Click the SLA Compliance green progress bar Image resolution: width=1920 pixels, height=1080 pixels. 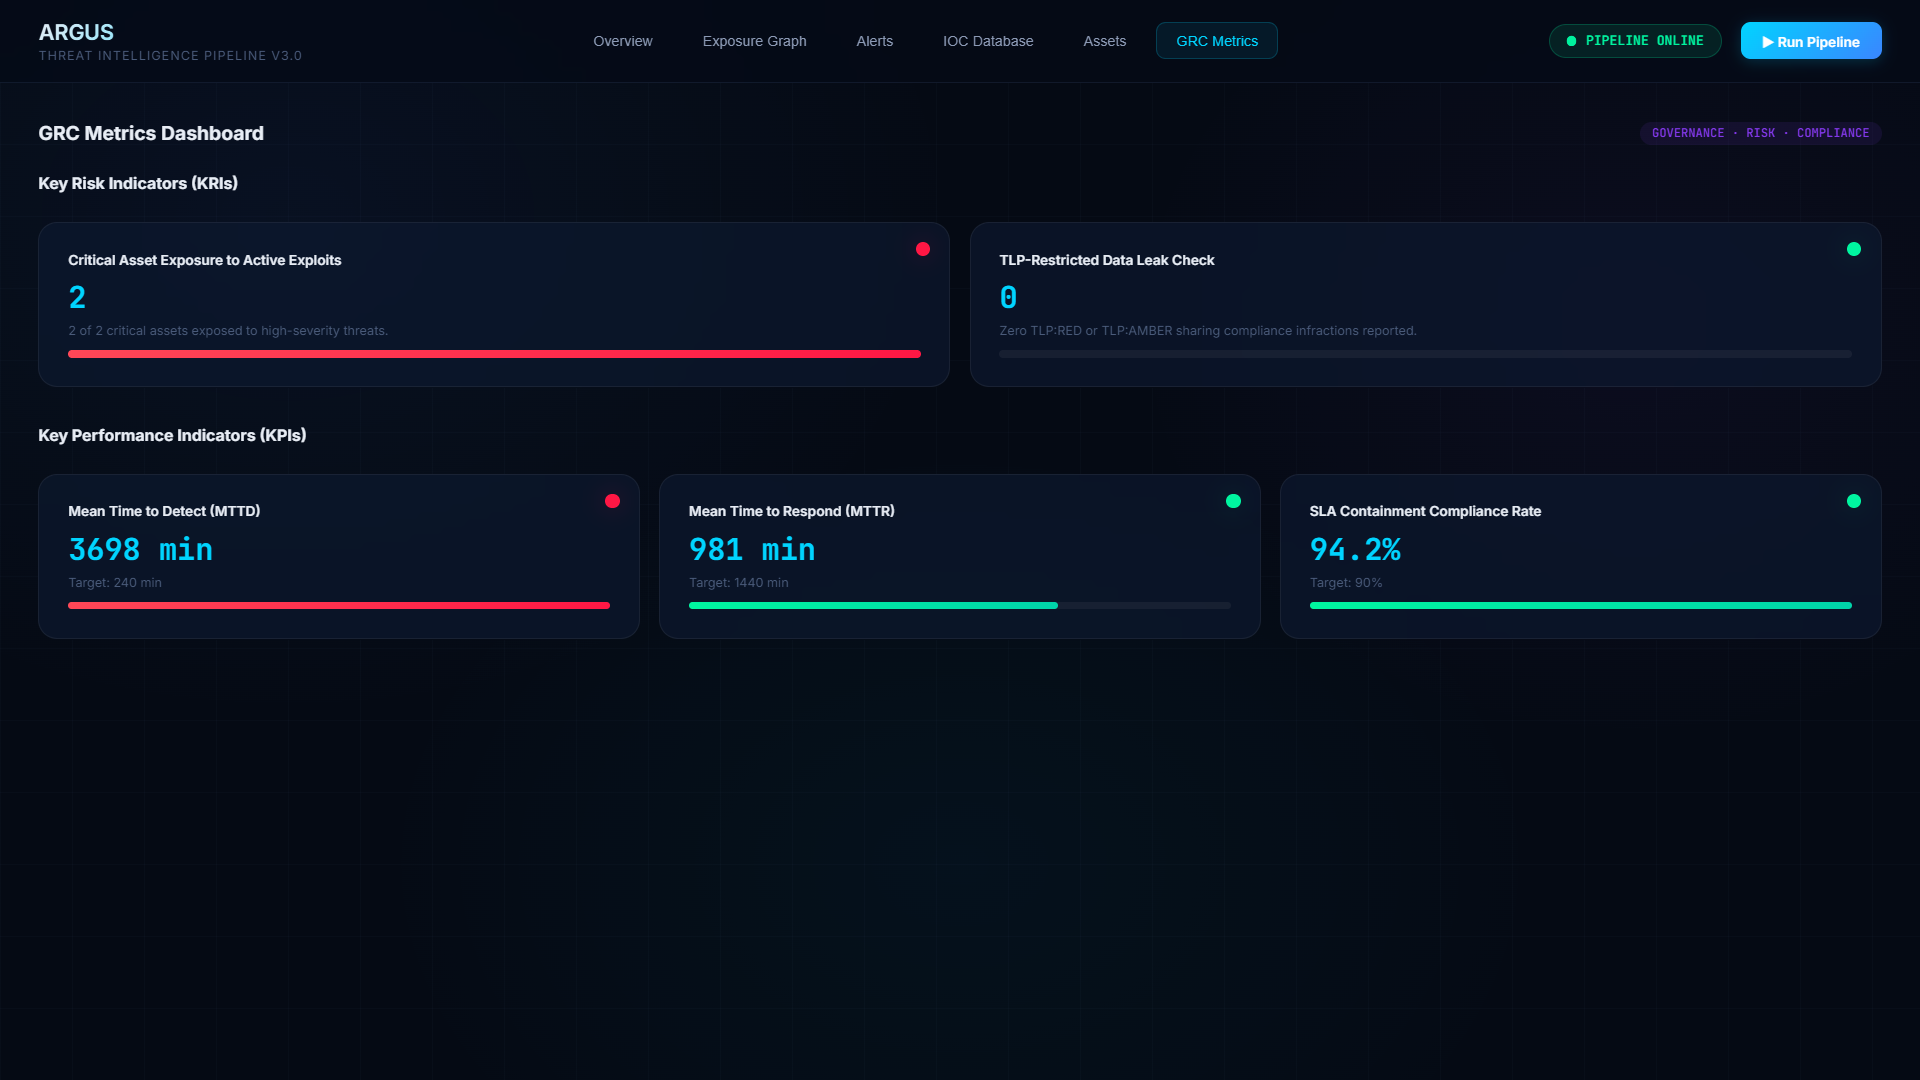(x=1581, y=606)
